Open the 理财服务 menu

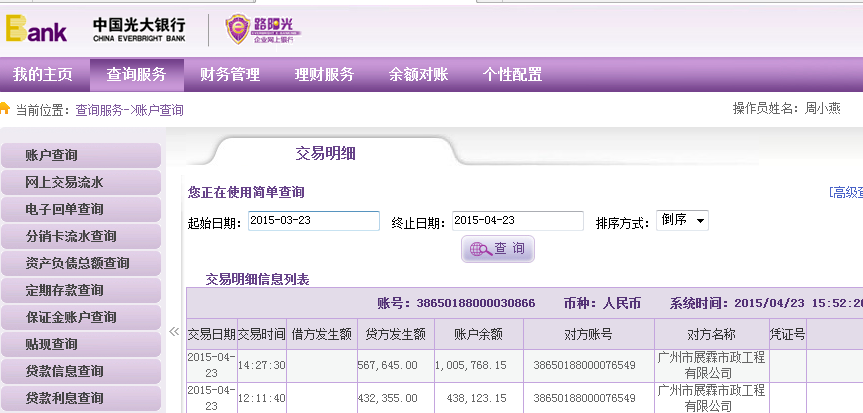click(x=324, y=75)
